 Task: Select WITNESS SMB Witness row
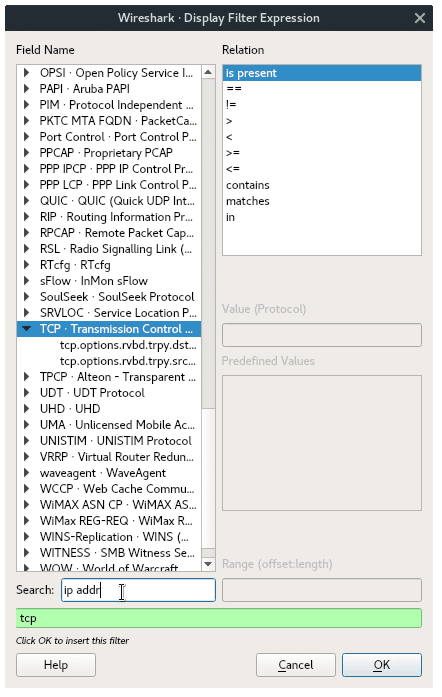[x=109, y=553]
